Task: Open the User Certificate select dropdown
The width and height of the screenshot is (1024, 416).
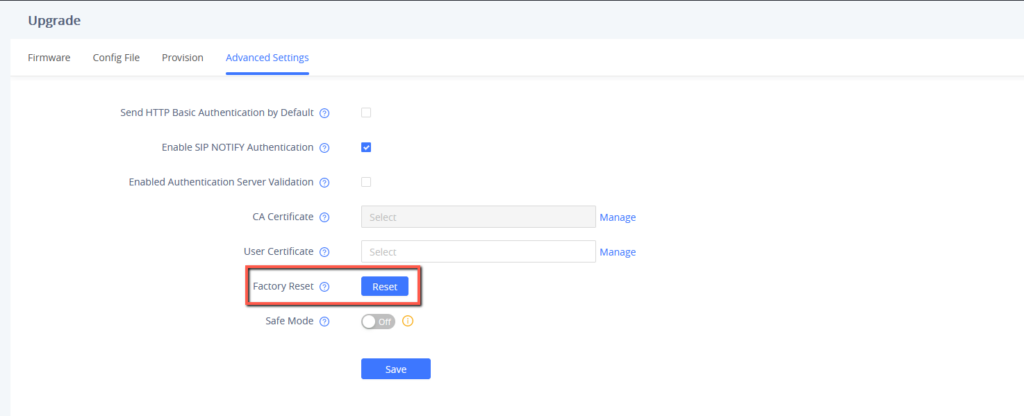Action: tap(478, 251)
